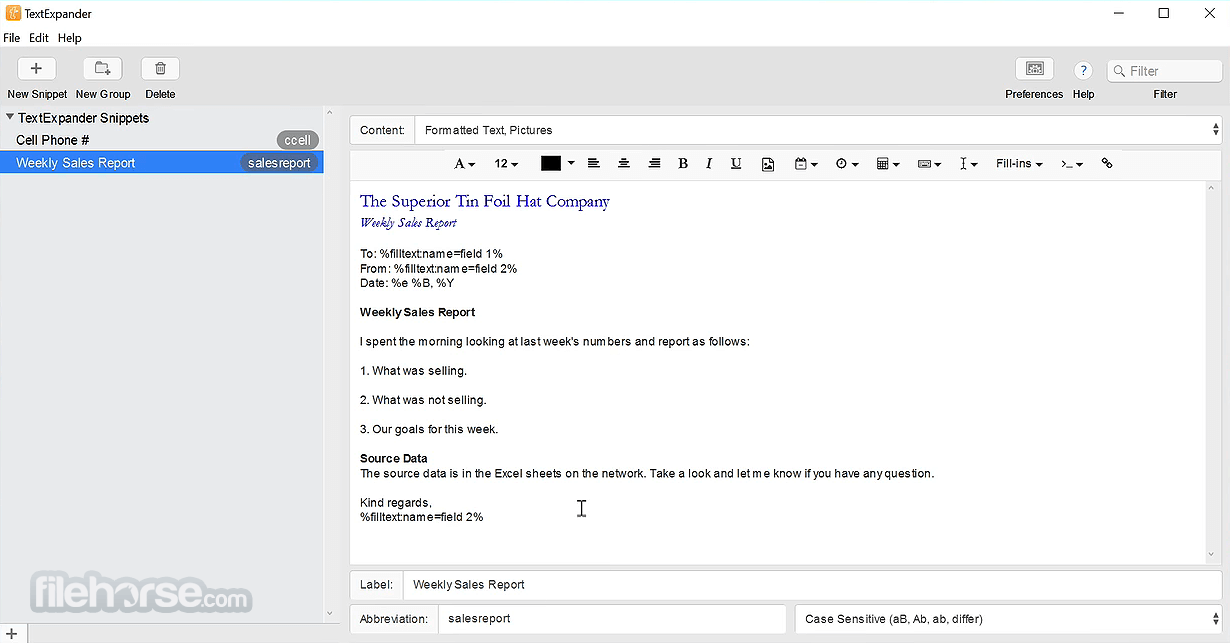Viewport: 1230px width, 643px height.
Task: Open the File menu
Action: click(11, 38)
